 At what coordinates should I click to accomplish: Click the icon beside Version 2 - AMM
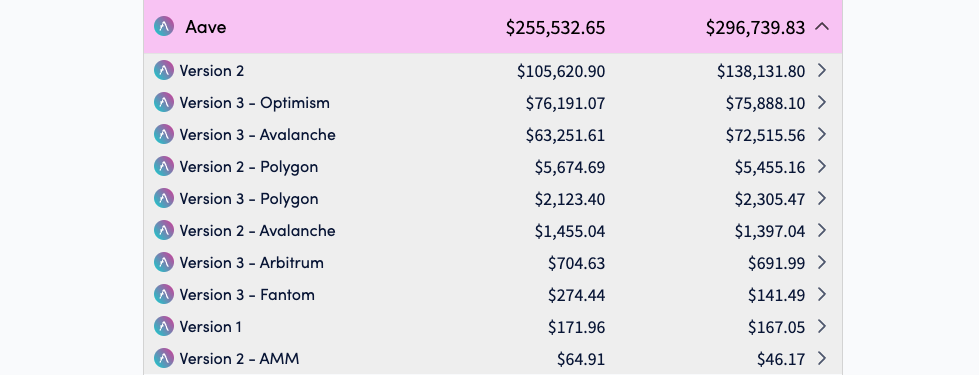coord(164,358)
